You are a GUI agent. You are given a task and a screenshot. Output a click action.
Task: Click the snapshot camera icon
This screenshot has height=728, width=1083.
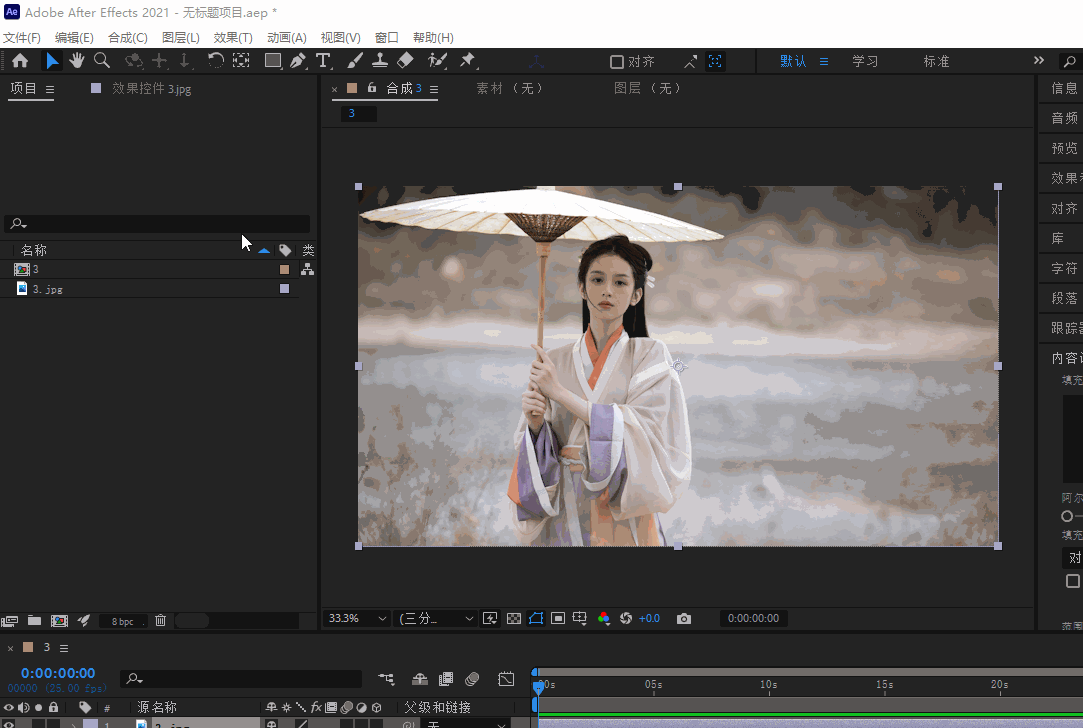click(684, 619)
